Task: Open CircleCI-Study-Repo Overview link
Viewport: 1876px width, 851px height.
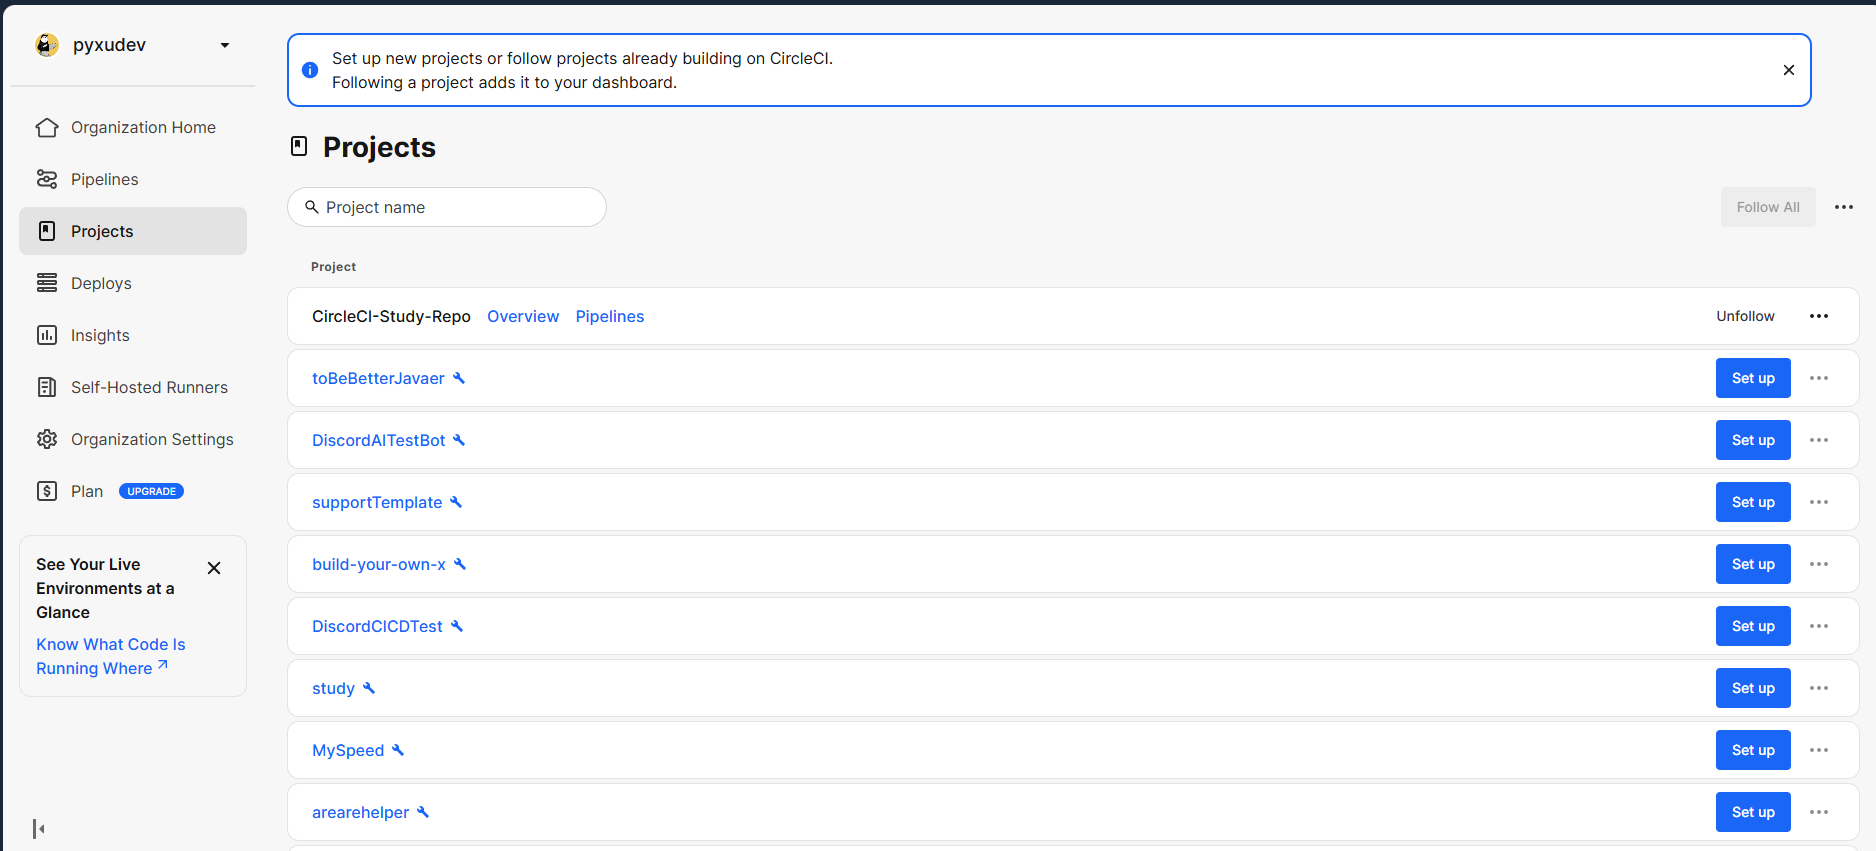Action: 523,316
